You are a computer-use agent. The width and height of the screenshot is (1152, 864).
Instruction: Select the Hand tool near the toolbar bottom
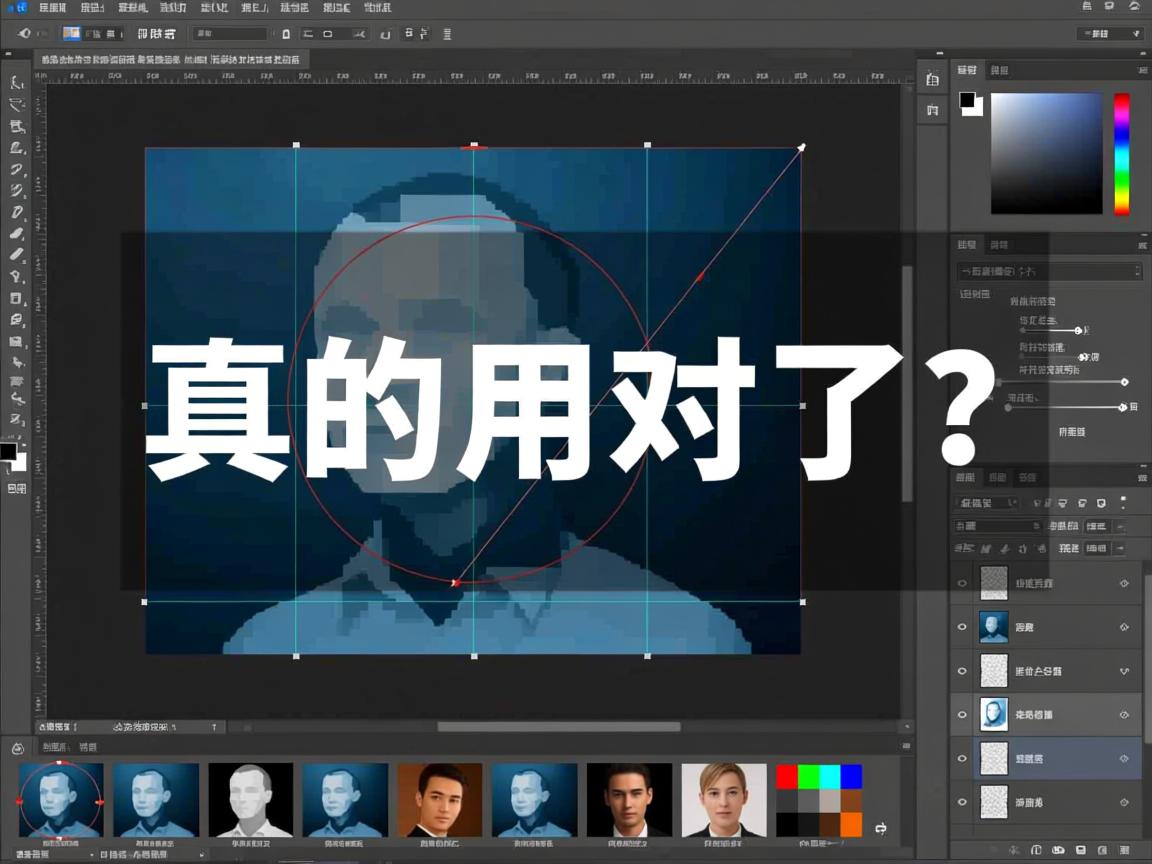16,398
